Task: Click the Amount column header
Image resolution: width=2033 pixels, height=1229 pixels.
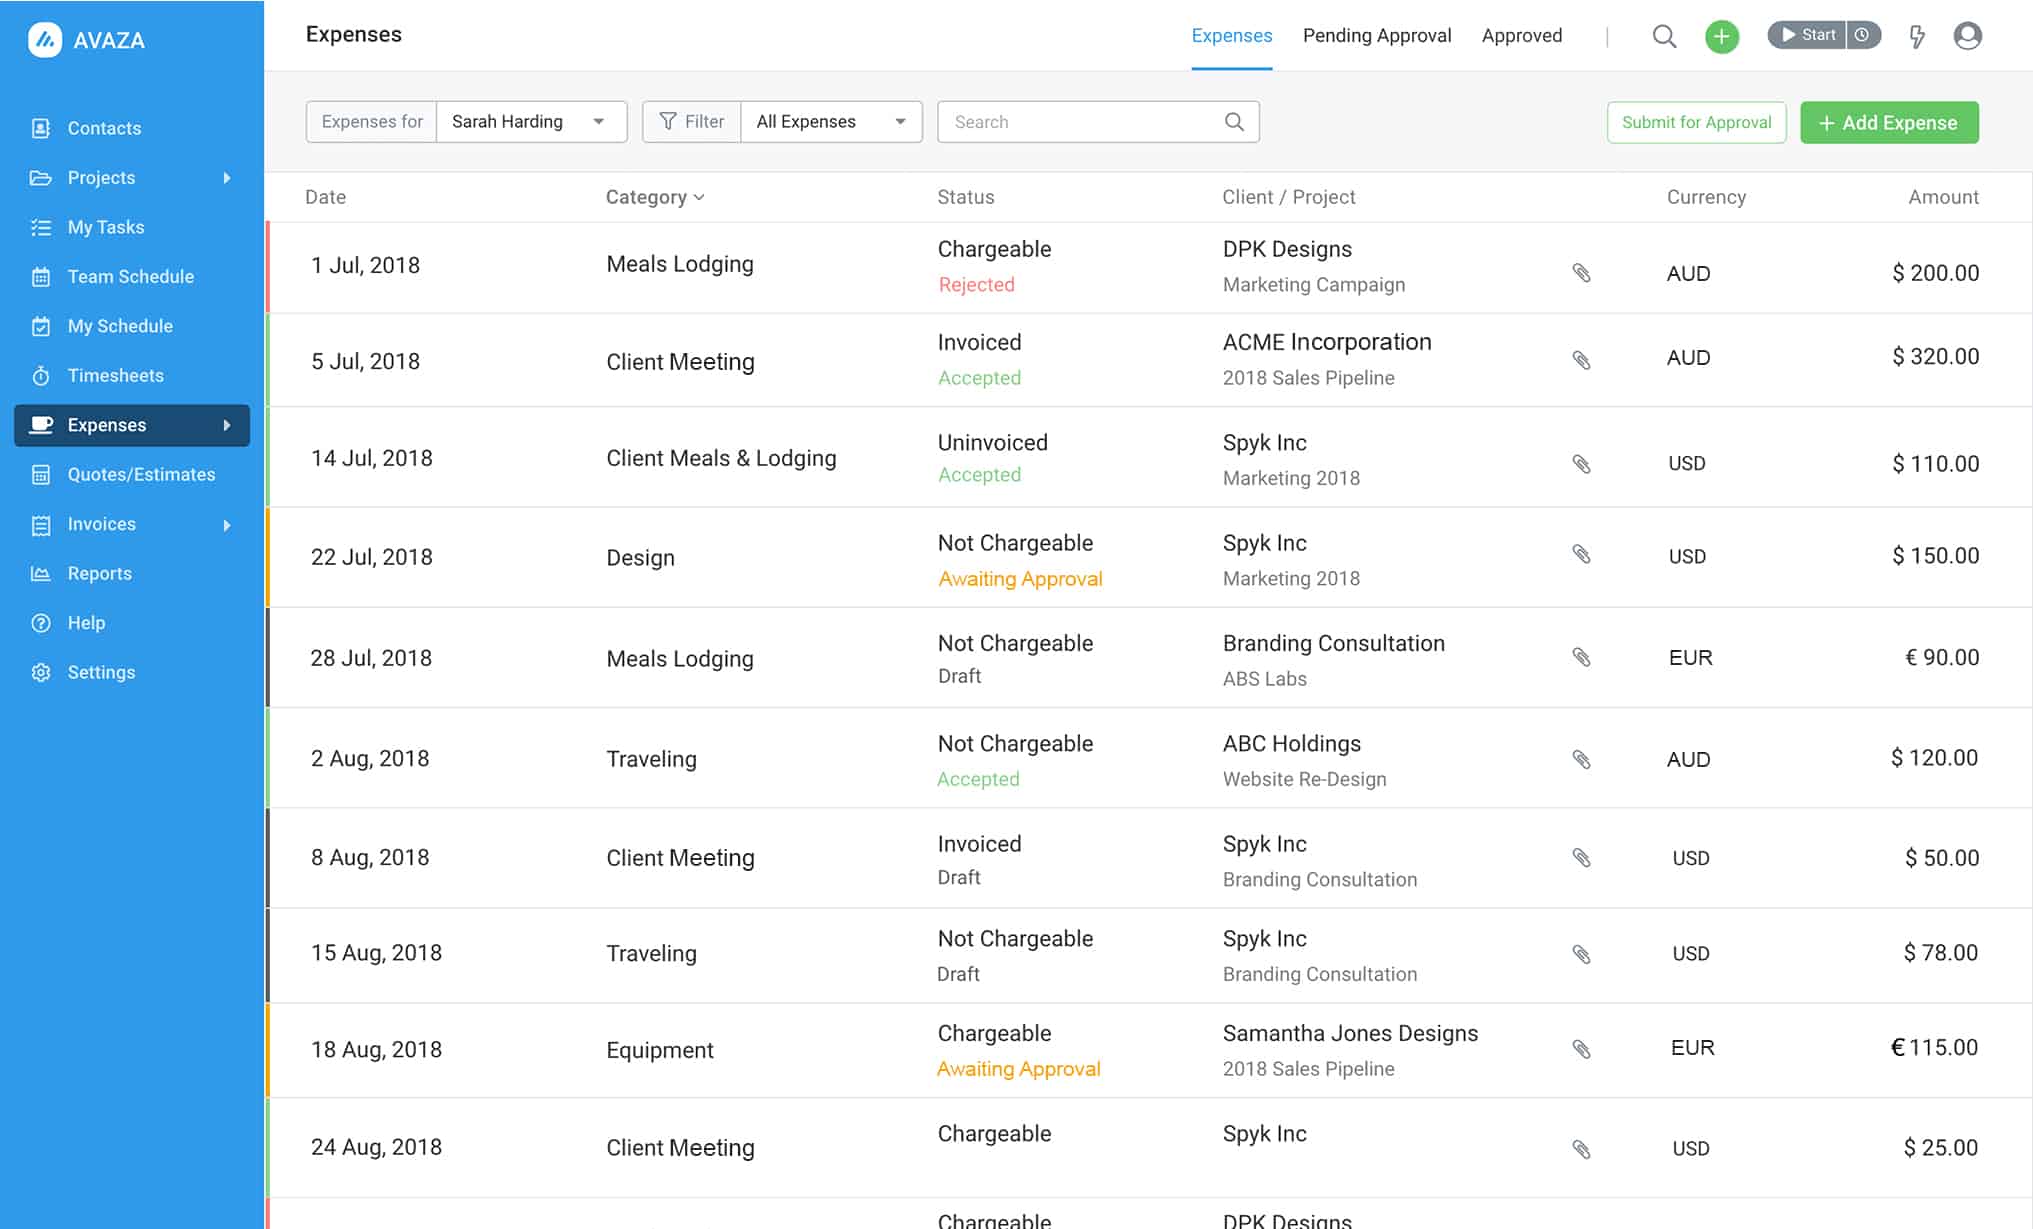Action: click(x=1943, y=197)
